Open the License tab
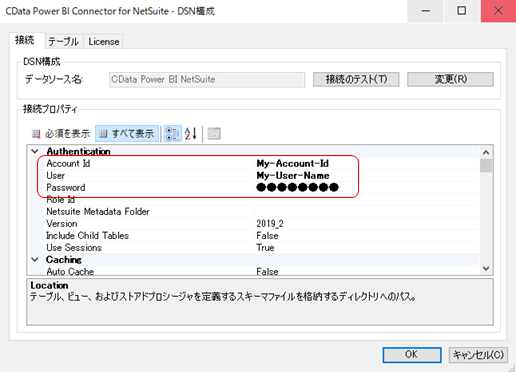 pyautogui.click(x=103, y=42)
